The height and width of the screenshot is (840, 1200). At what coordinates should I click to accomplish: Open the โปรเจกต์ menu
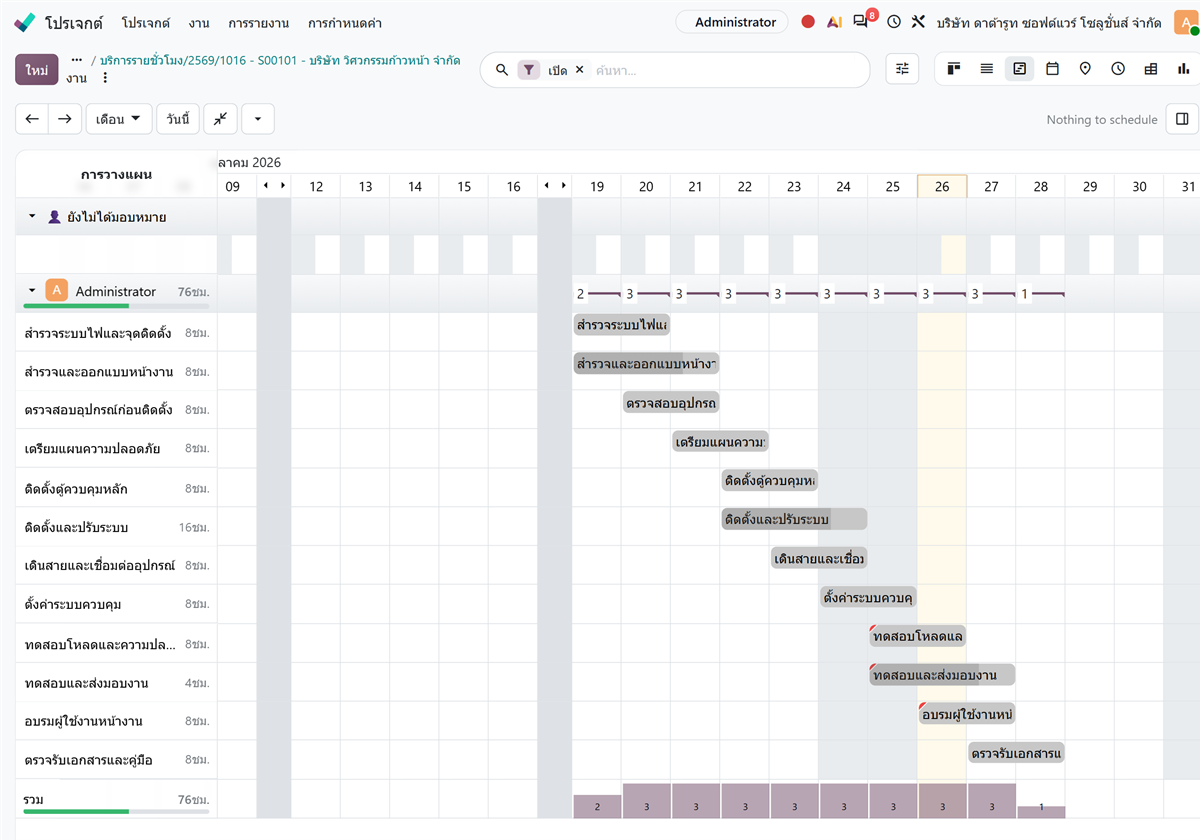coord(146,22)
